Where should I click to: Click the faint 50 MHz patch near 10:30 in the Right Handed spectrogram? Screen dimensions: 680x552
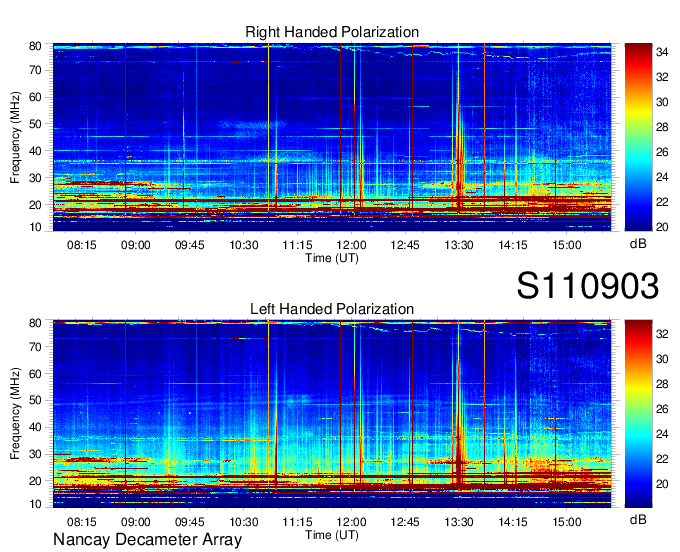click(252, 125)
